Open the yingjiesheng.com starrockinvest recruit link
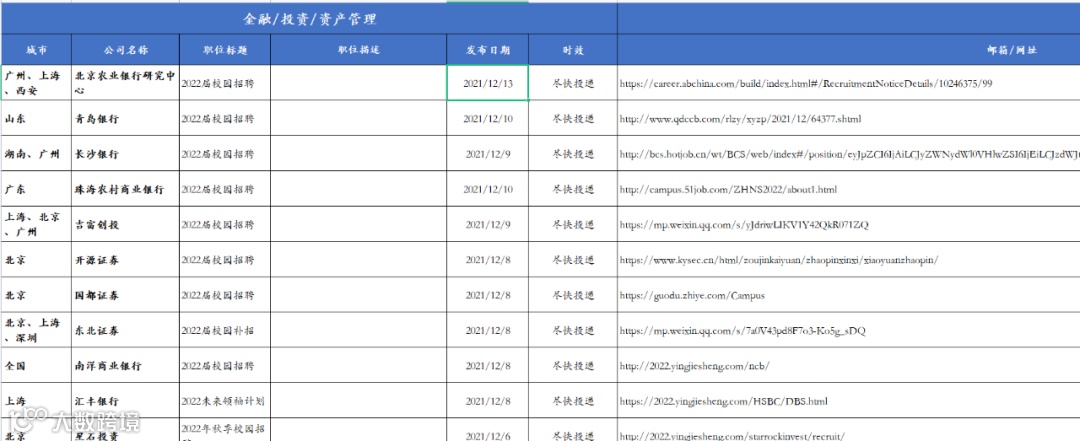Screen dimensions: 1080x441 coord(731,435)
